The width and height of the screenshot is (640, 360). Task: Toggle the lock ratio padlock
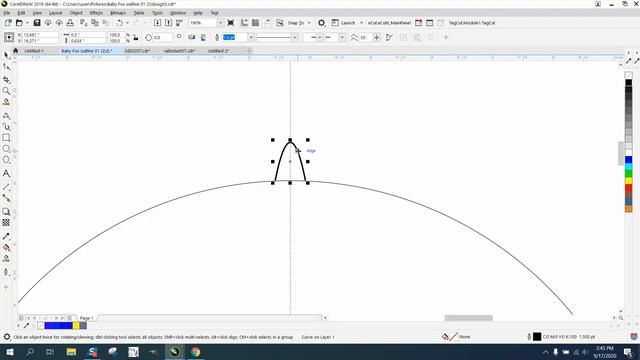pos(136,38)
